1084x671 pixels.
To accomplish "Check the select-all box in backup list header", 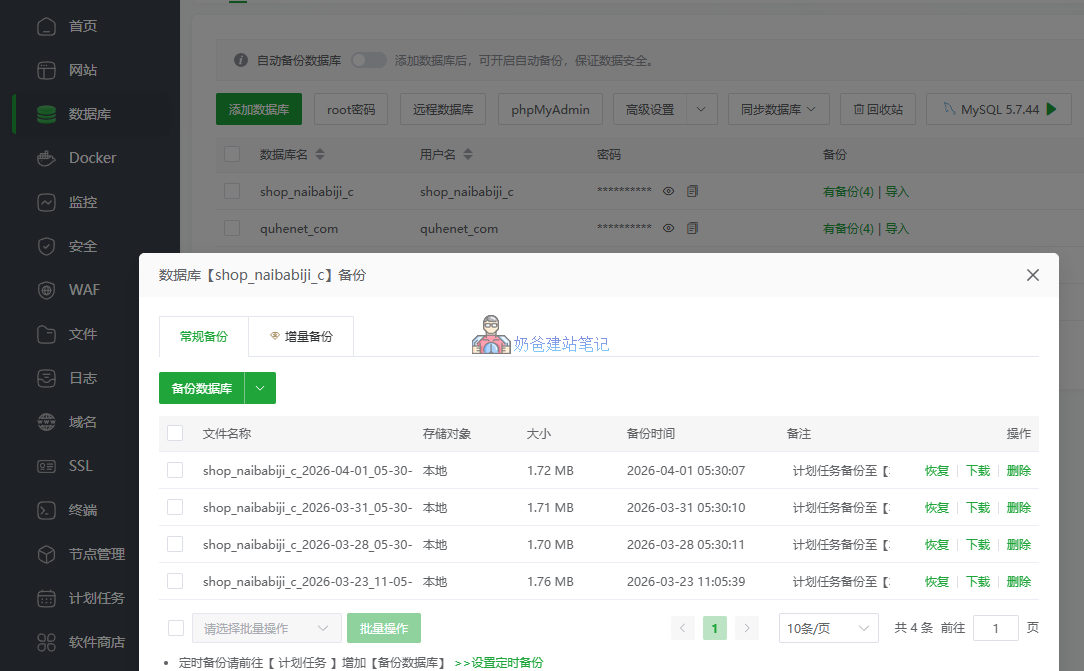I will coord(176,433).
